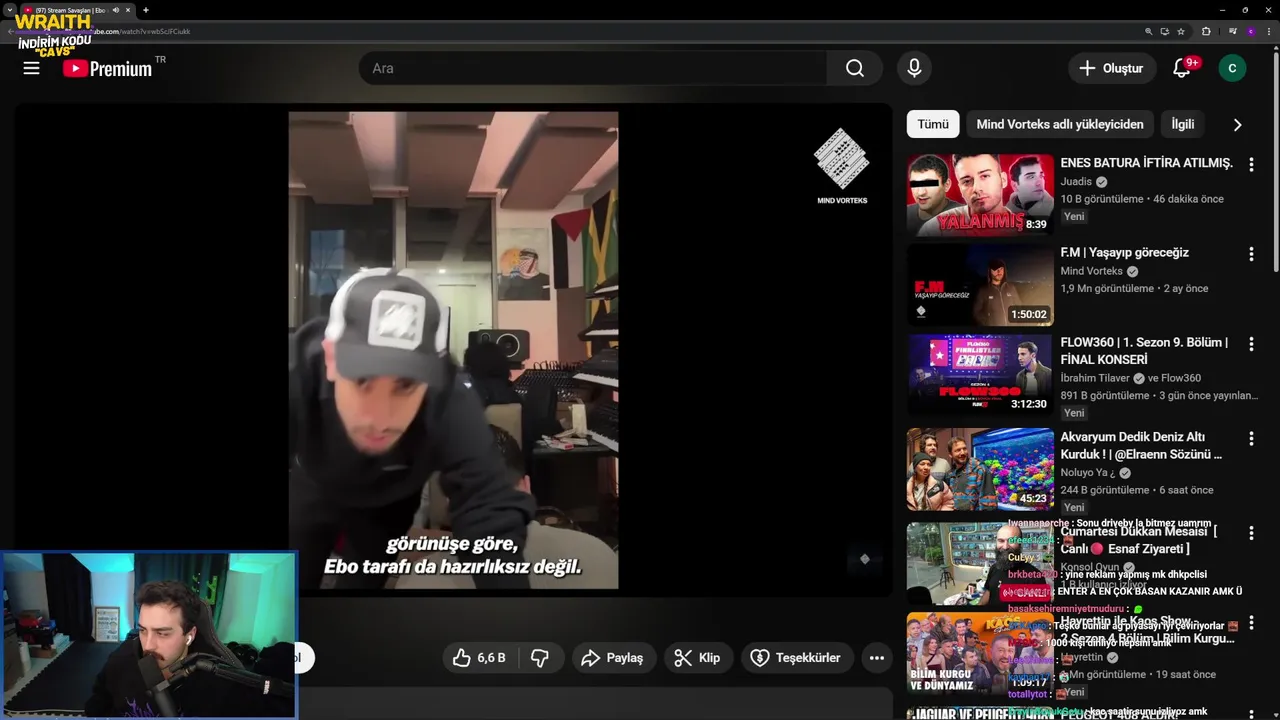The image size is (1280, 720).
Task: Start voice search with the microphone icon
Action: [x=913, y=68]
